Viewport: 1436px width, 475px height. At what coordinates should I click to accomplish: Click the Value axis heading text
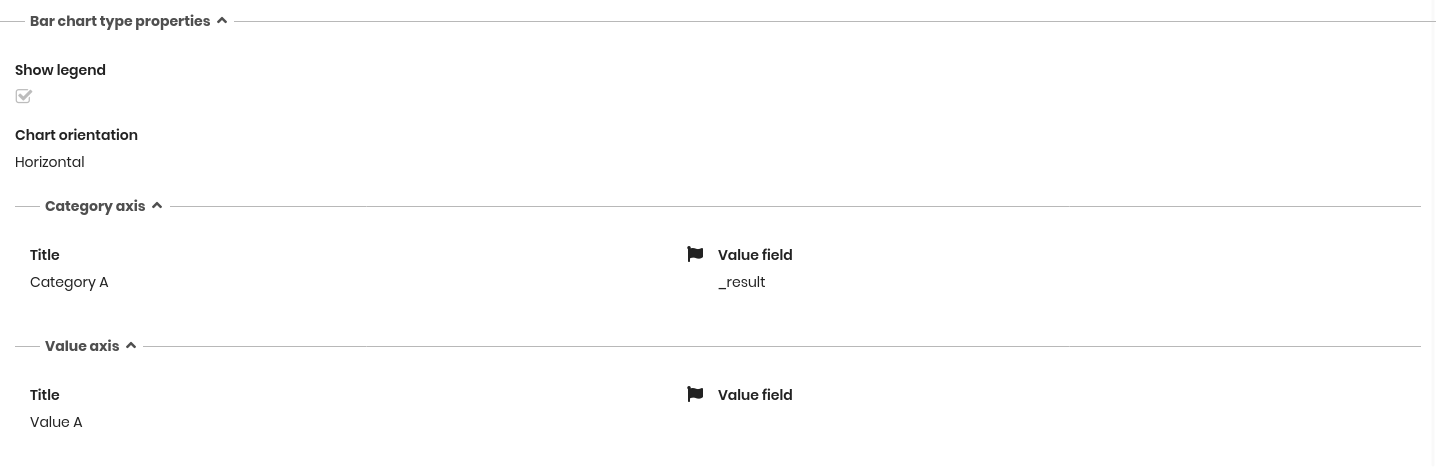82,346
